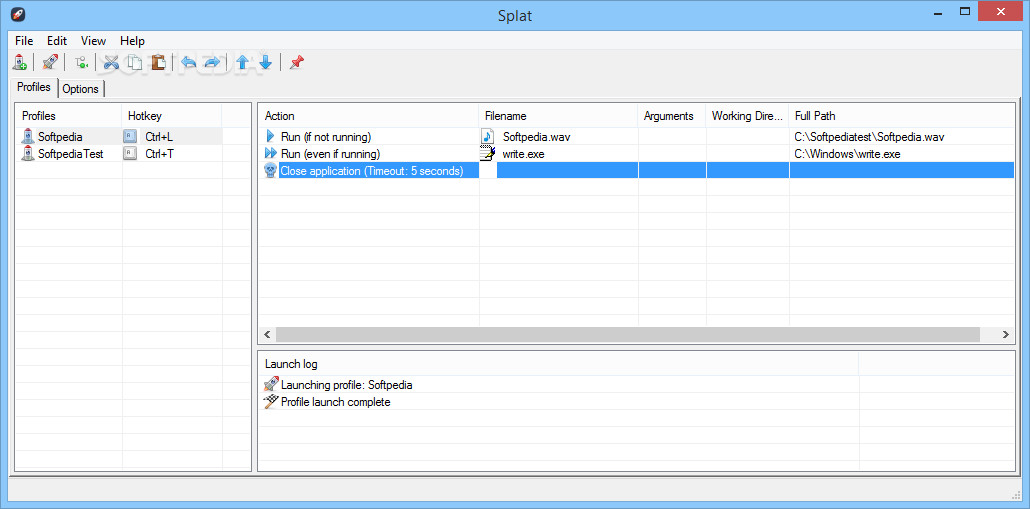Screen dimensions: 1030x509
Task: Click the Redo arrow icon
Action: (212, 62)
